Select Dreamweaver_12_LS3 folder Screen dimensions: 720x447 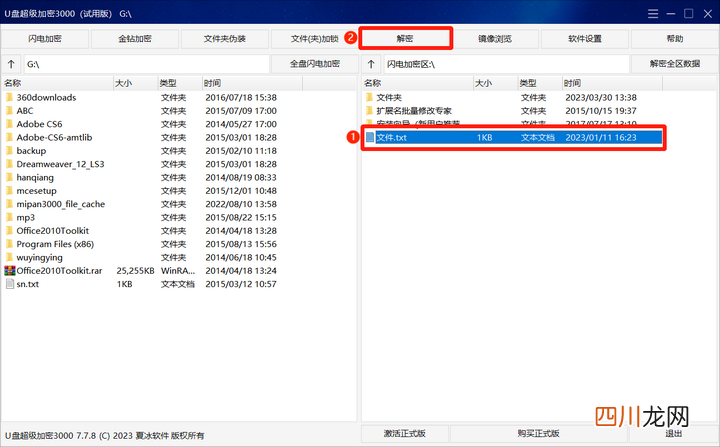[60, 164]
